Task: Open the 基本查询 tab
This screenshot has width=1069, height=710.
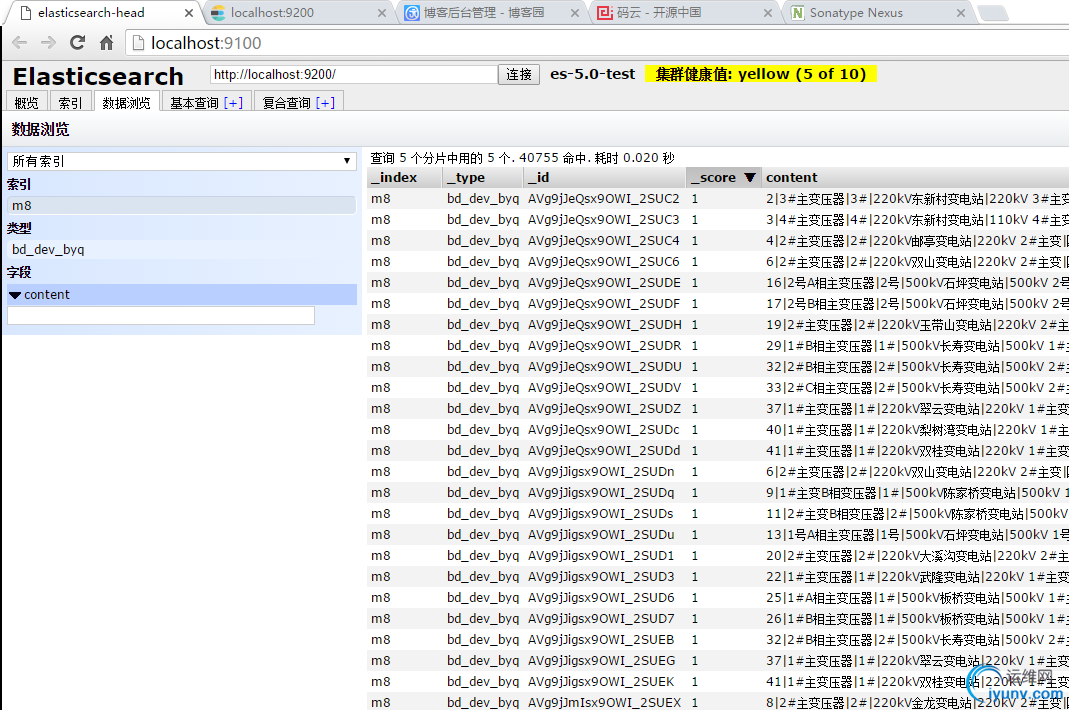Action: pyautogui.click(x=194, y=103)
